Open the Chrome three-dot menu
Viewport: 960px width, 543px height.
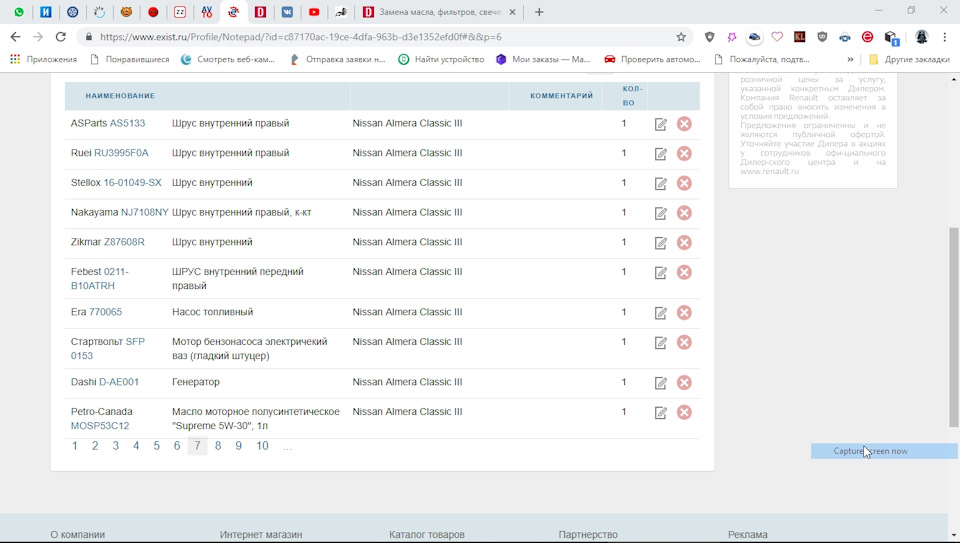point(945,37)
